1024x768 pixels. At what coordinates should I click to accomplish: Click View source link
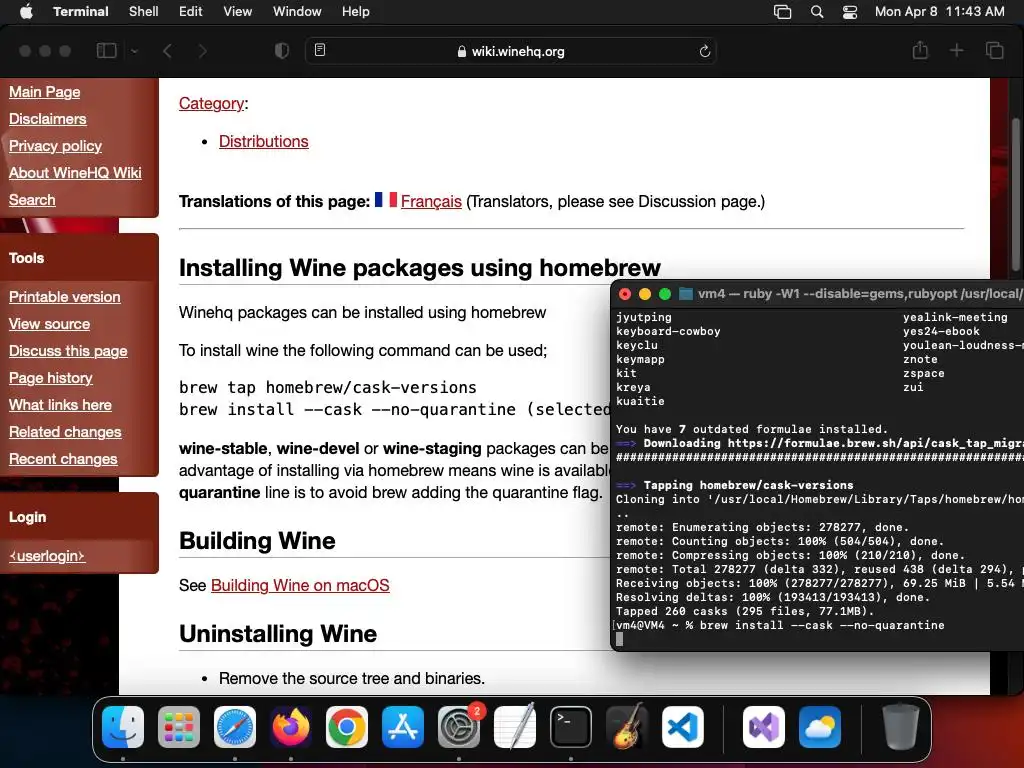[x=50, y=324]
